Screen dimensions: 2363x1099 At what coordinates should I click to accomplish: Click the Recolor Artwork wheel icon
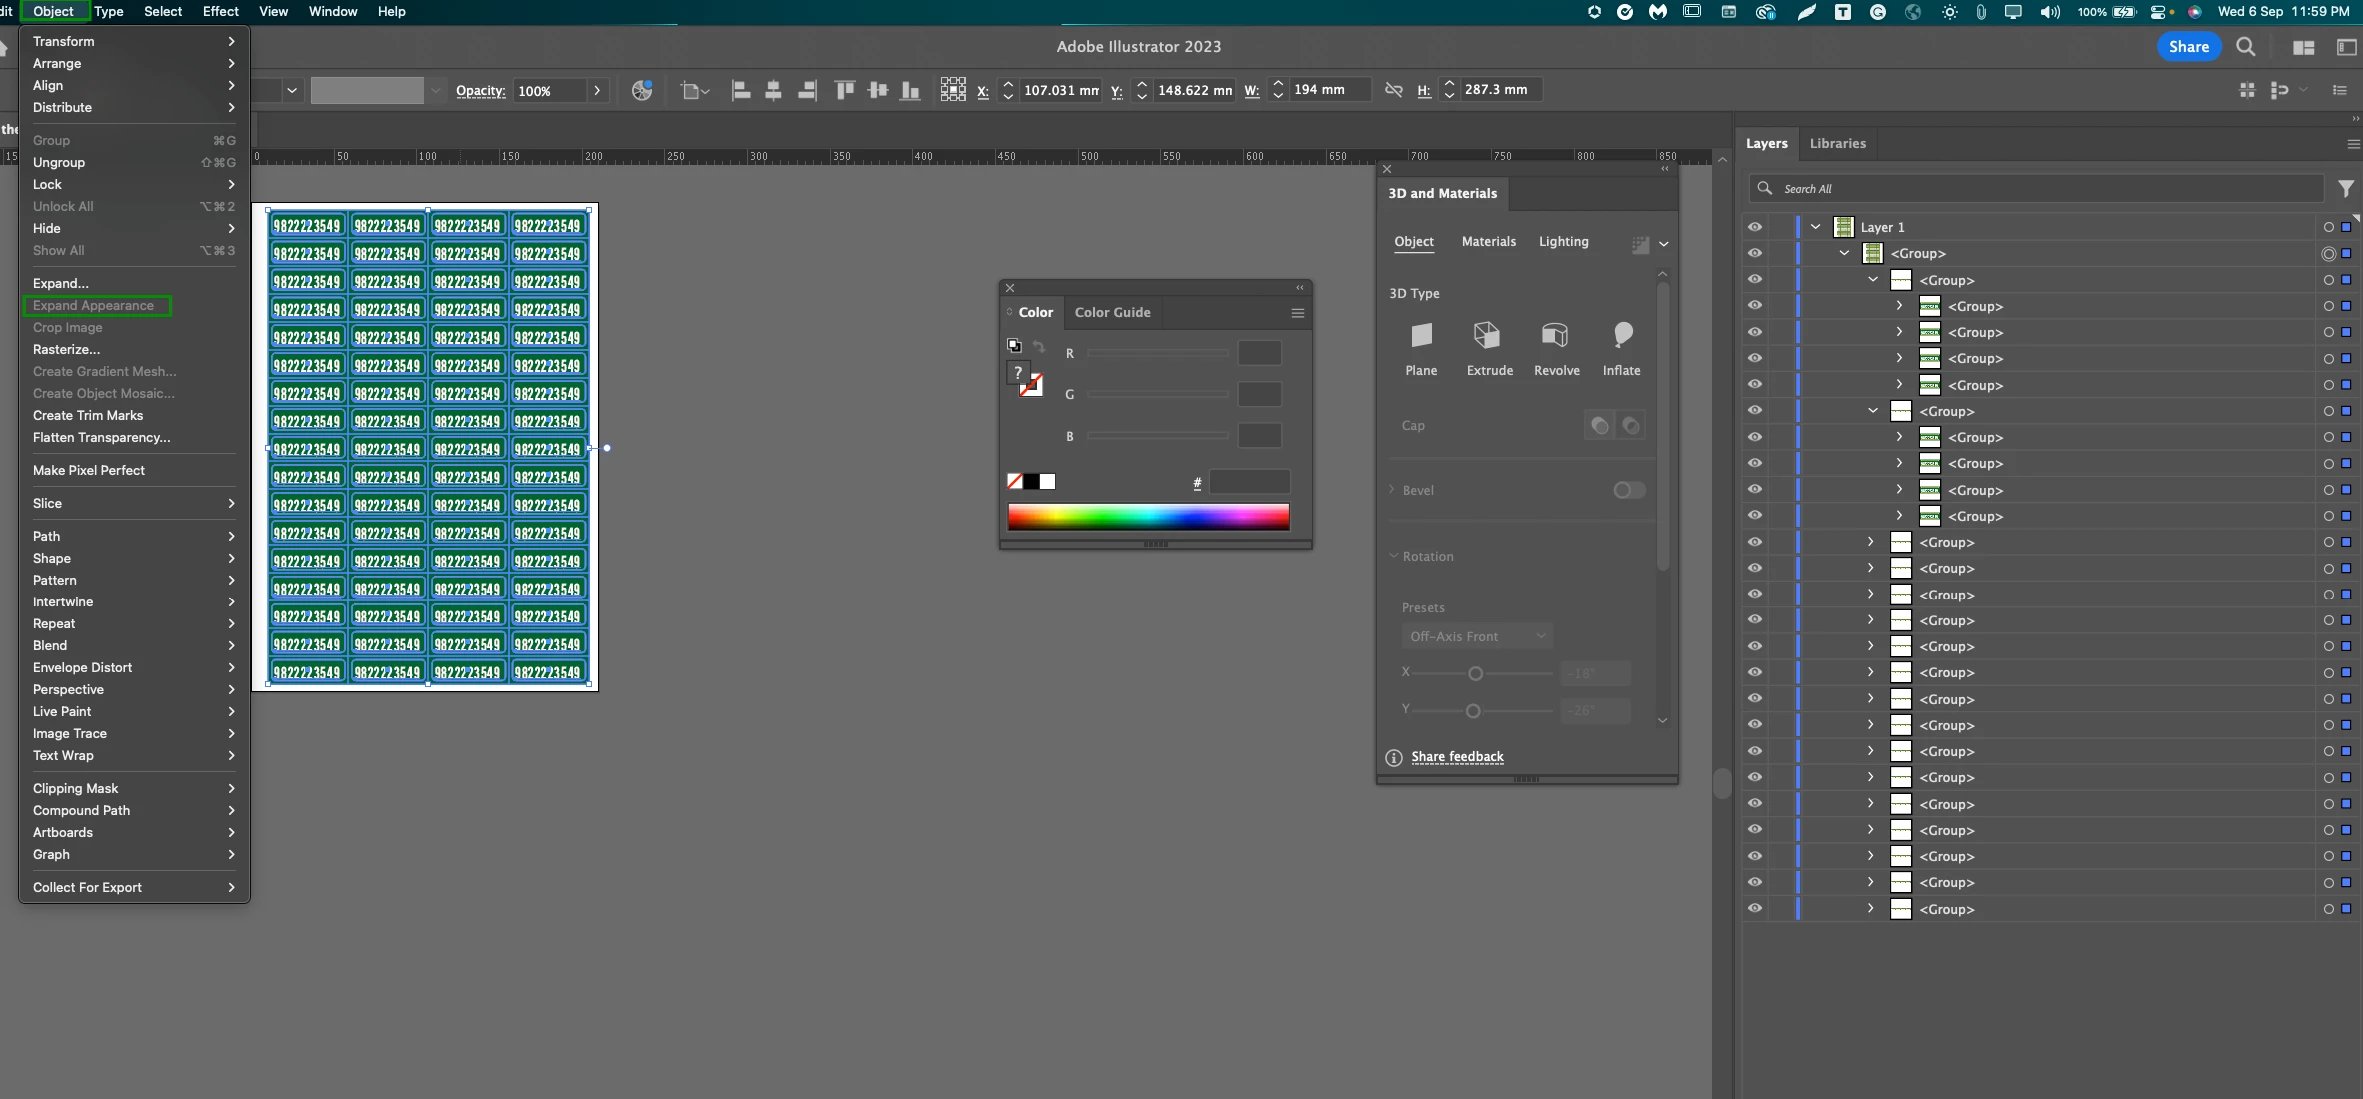642,90
